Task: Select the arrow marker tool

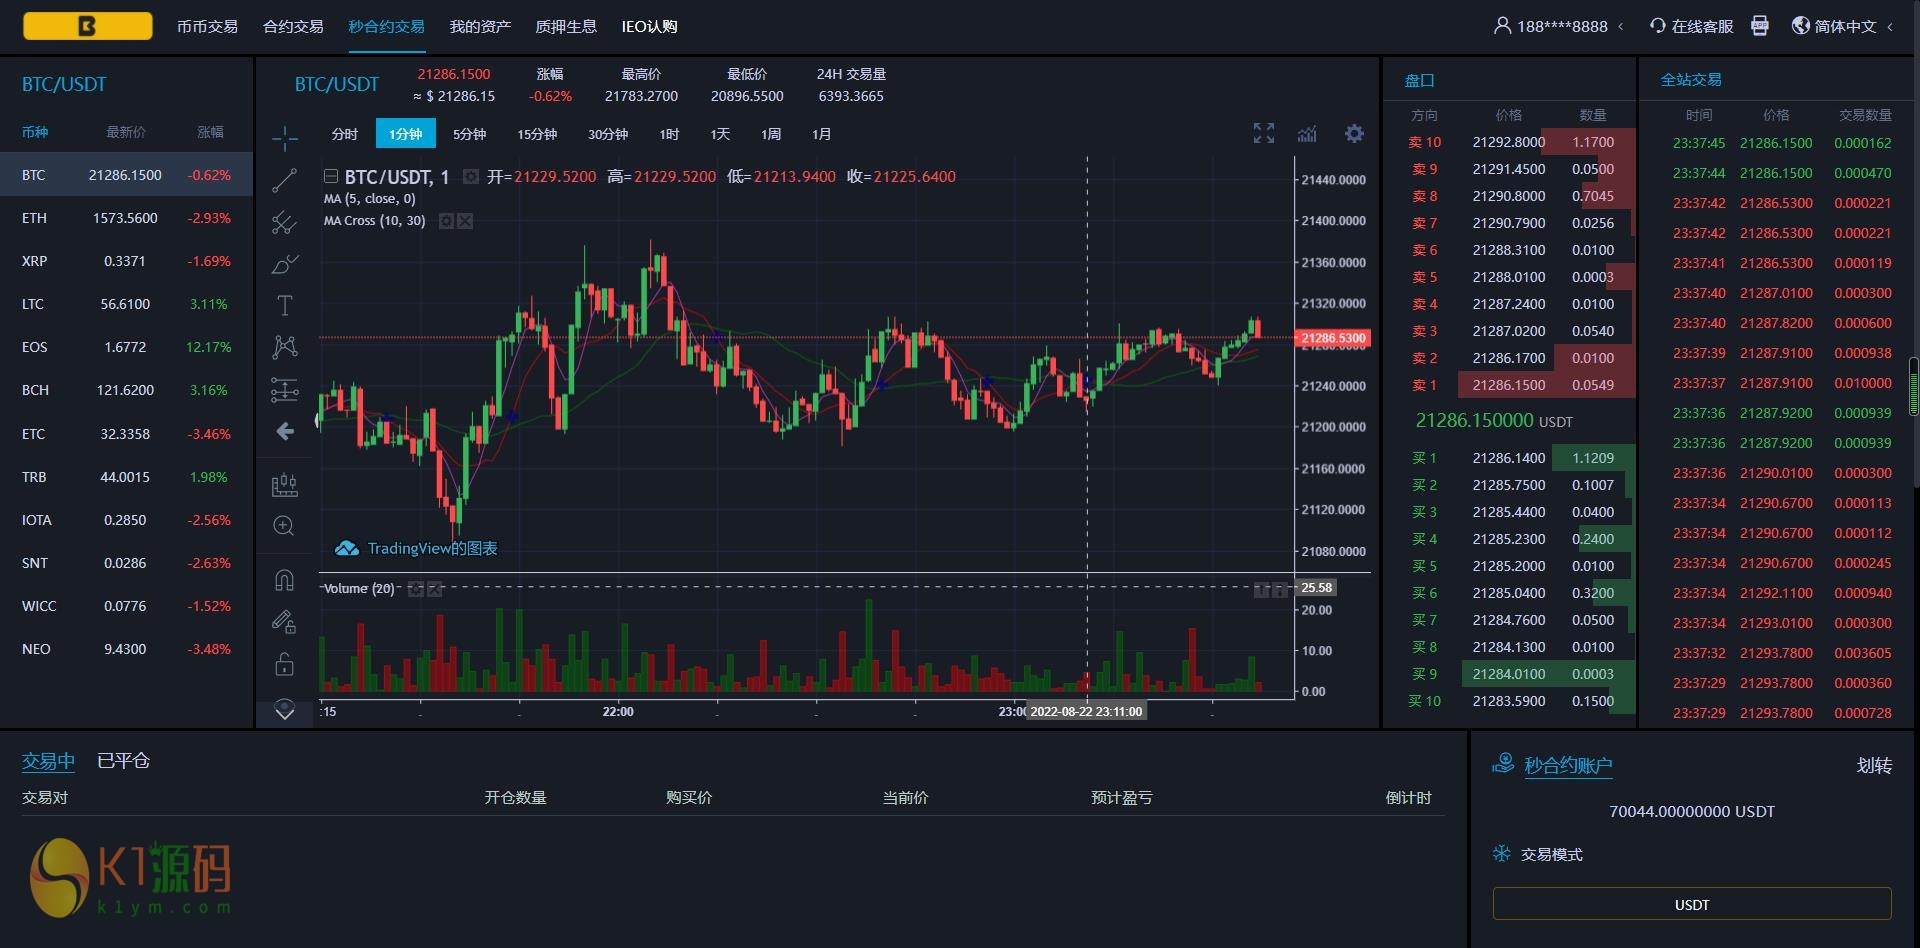Action: tap(285, 431)
